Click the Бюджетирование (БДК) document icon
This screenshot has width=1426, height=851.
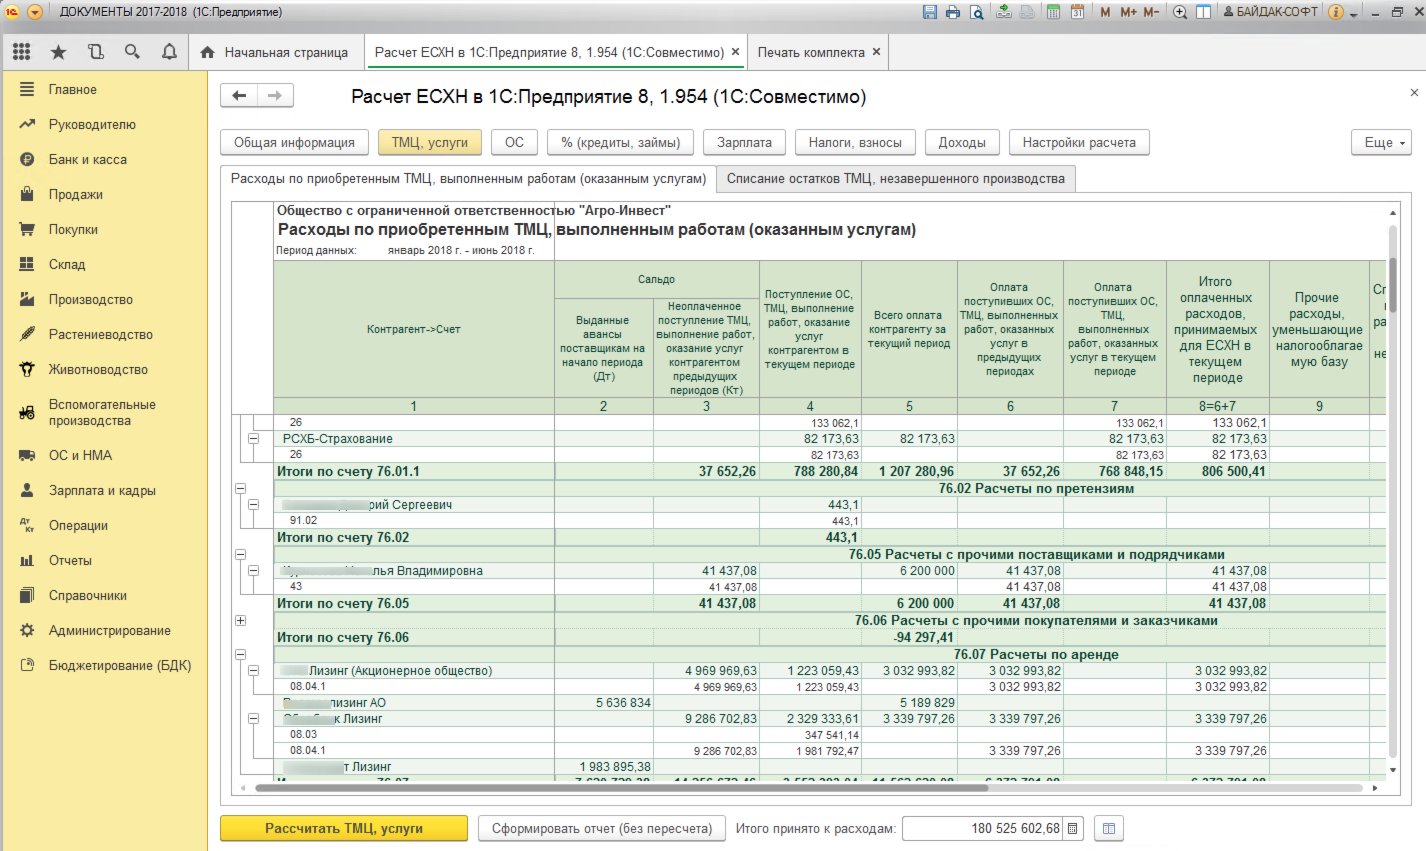tap(27, 665)
